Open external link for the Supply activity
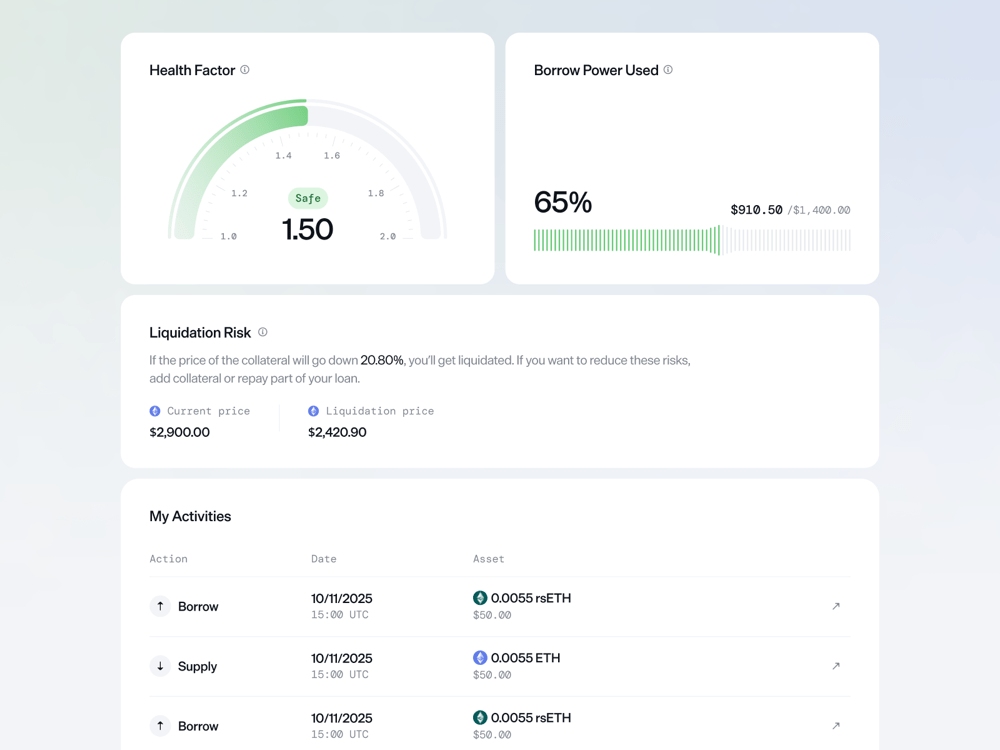 tap(835, 666)
